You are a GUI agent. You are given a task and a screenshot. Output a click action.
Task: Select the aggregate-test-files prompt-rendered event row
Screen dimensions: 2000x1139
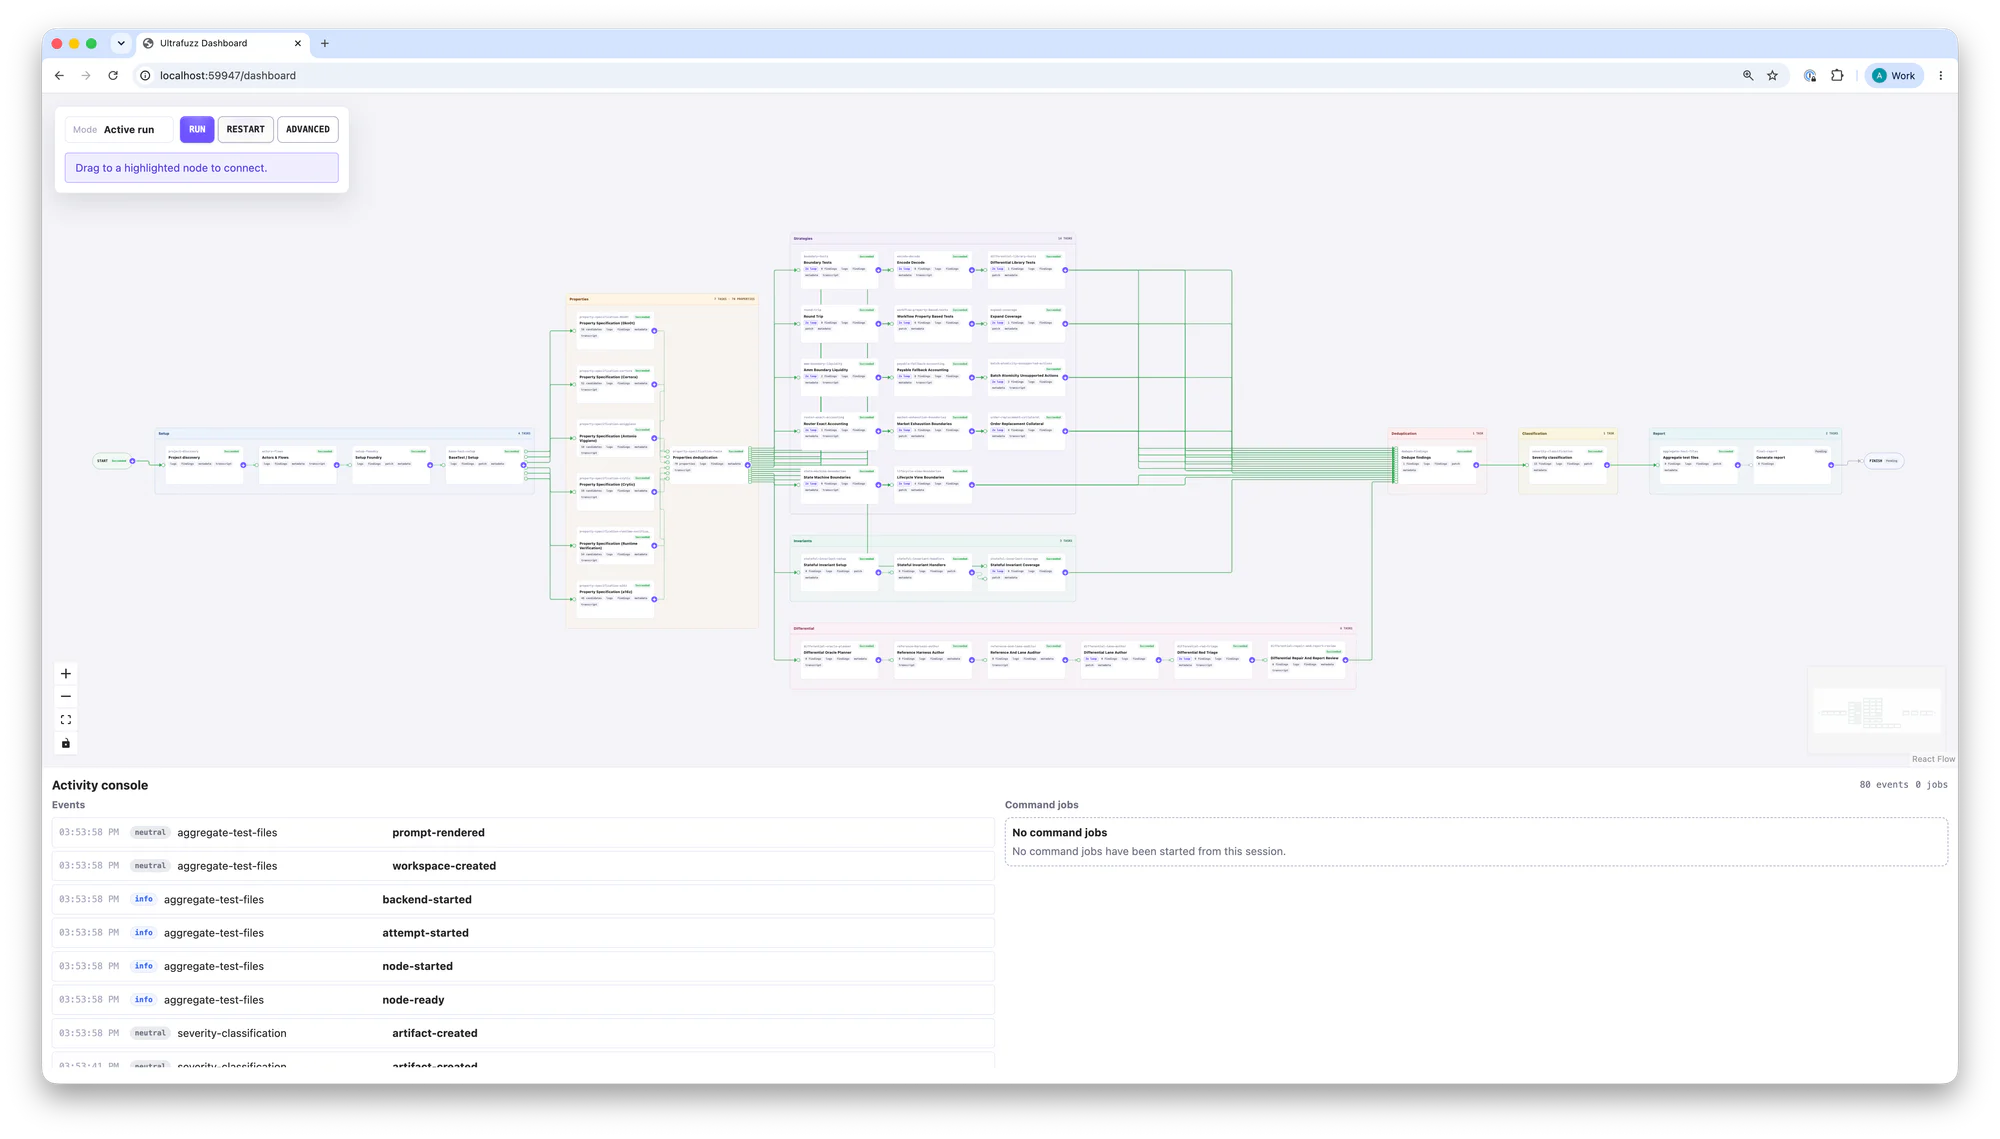523,833
